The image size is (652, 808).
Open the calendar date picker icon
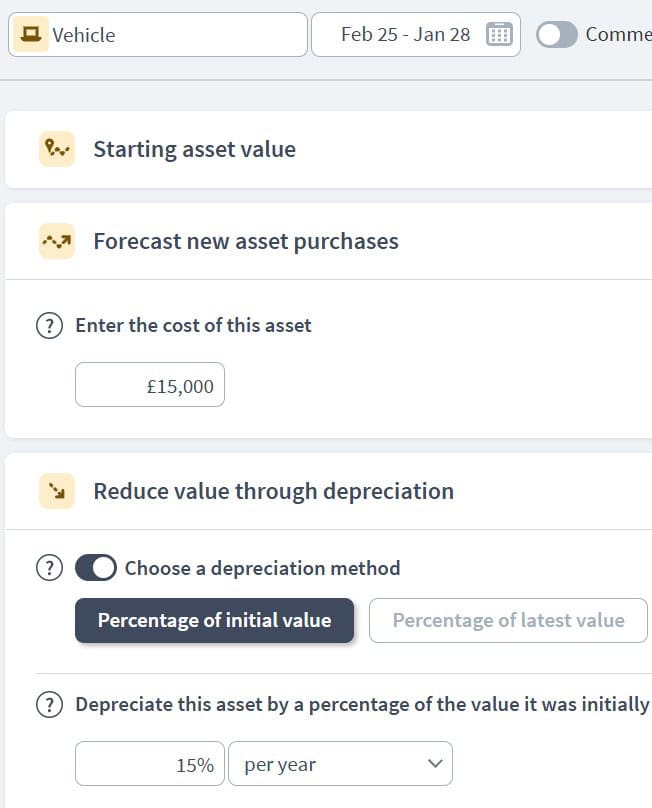tap(499, 35)
